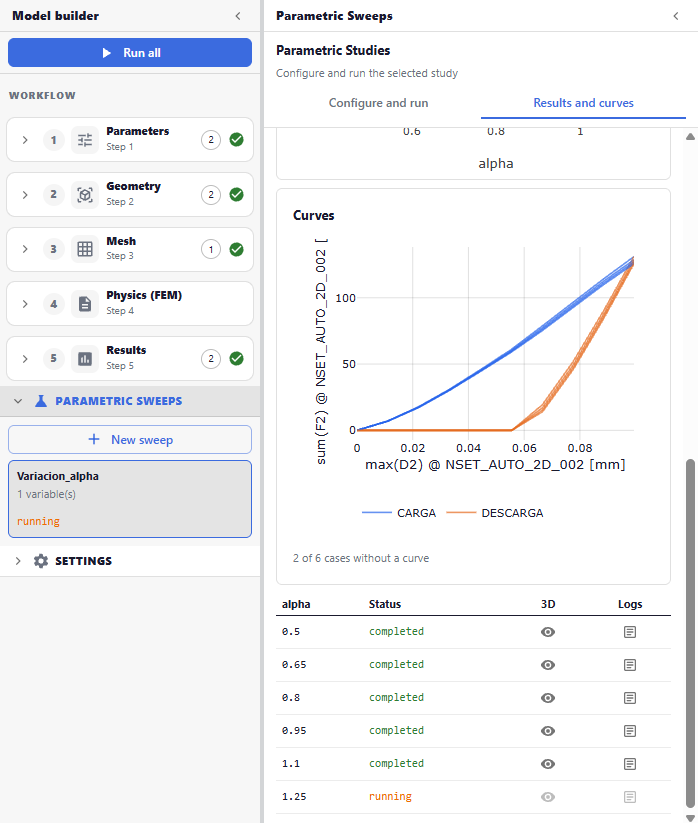Click the Geometry green check status

point(237,195)
